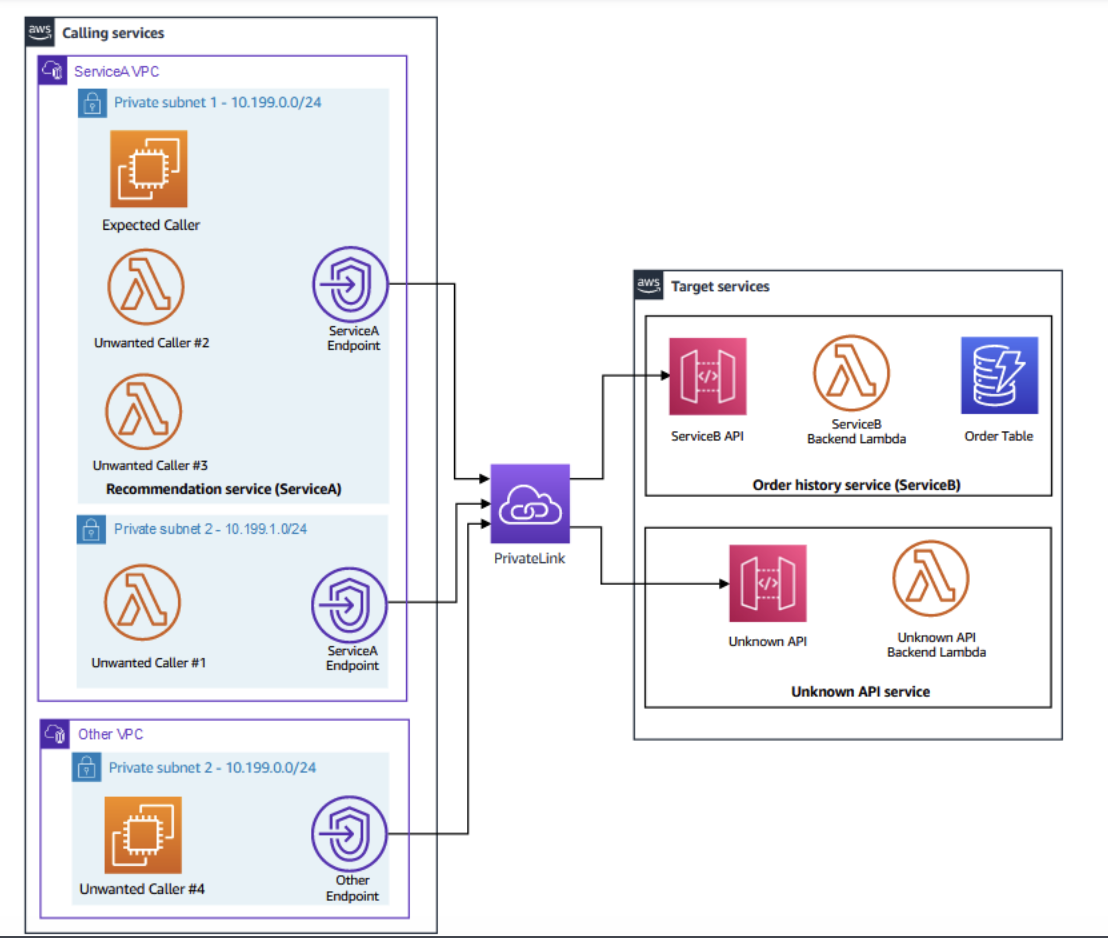
Task: Click the 'Unwanted Caller #1' label
Action: (x=148, y=663)
